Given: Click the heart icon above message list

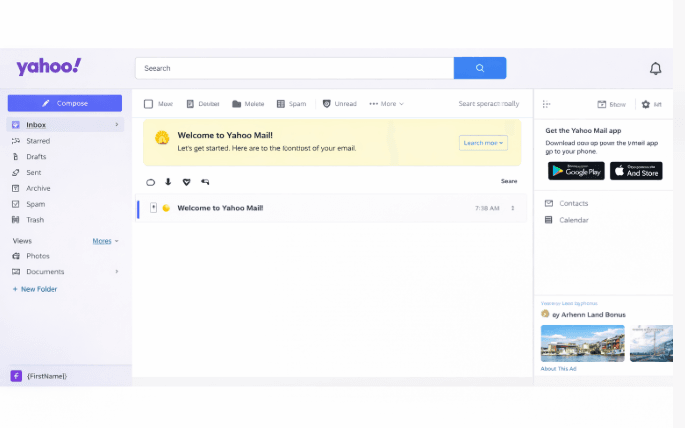Looking at the screenshot, I should 187,182.
